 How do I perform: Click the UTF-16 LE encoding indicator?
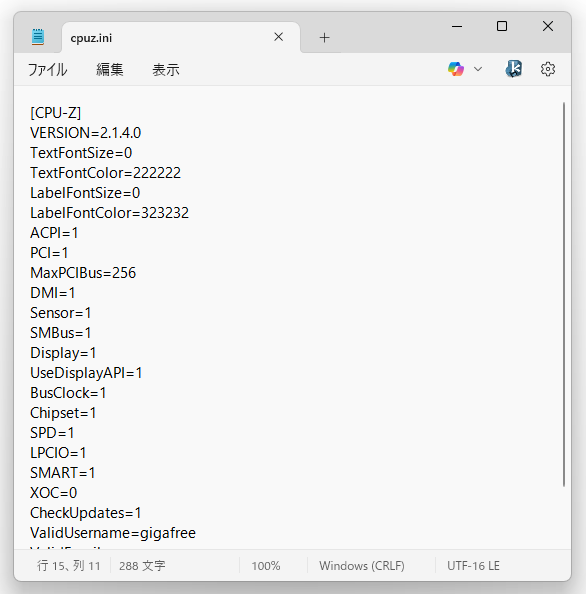click(473, 566)
